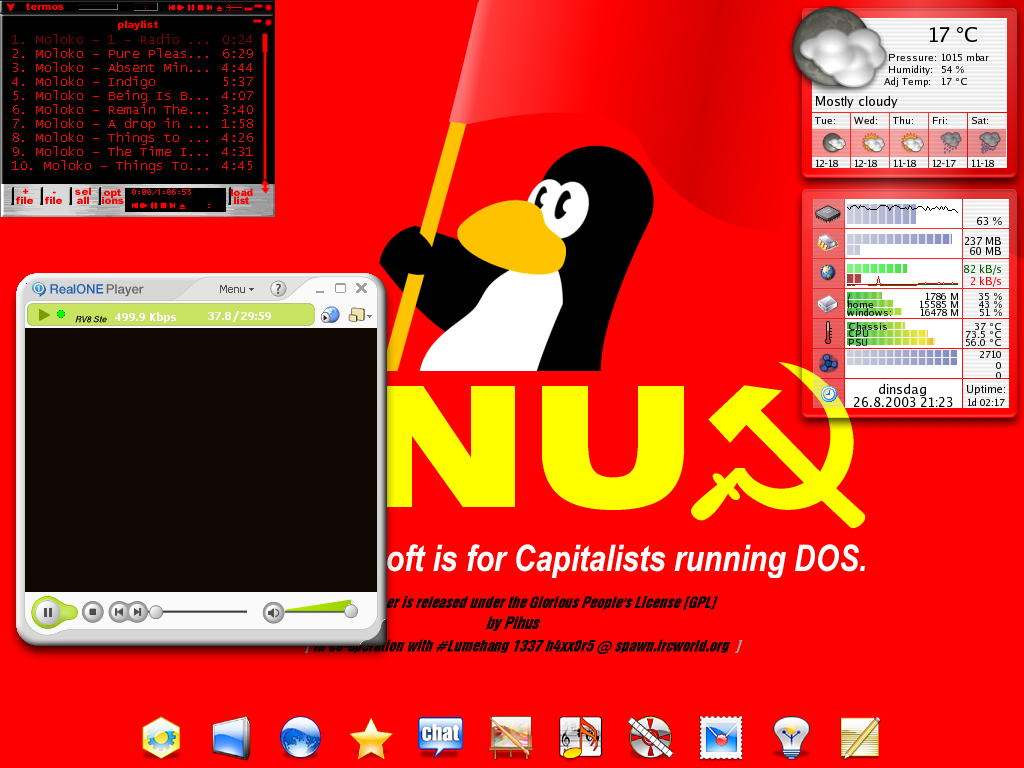Expand the RealONE folder clip dropdown arrow
Image resolution: width=1024 pixels, height=768 pixels.
coord(370,317)
